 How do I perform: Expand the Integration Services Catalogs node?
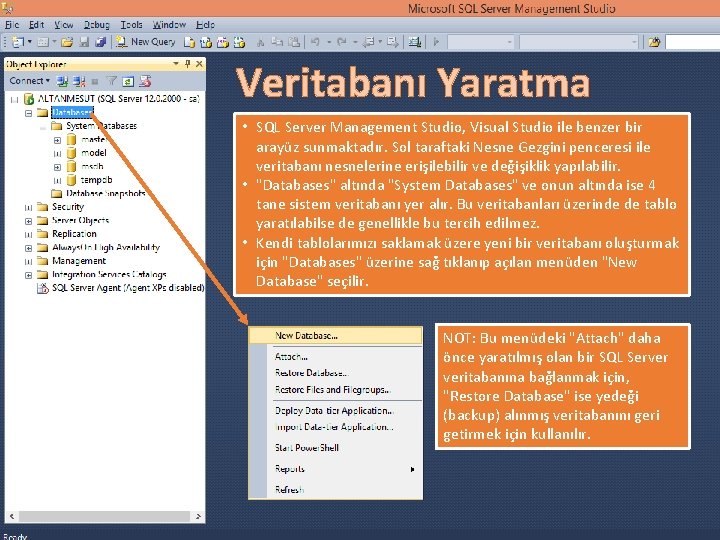28,275
